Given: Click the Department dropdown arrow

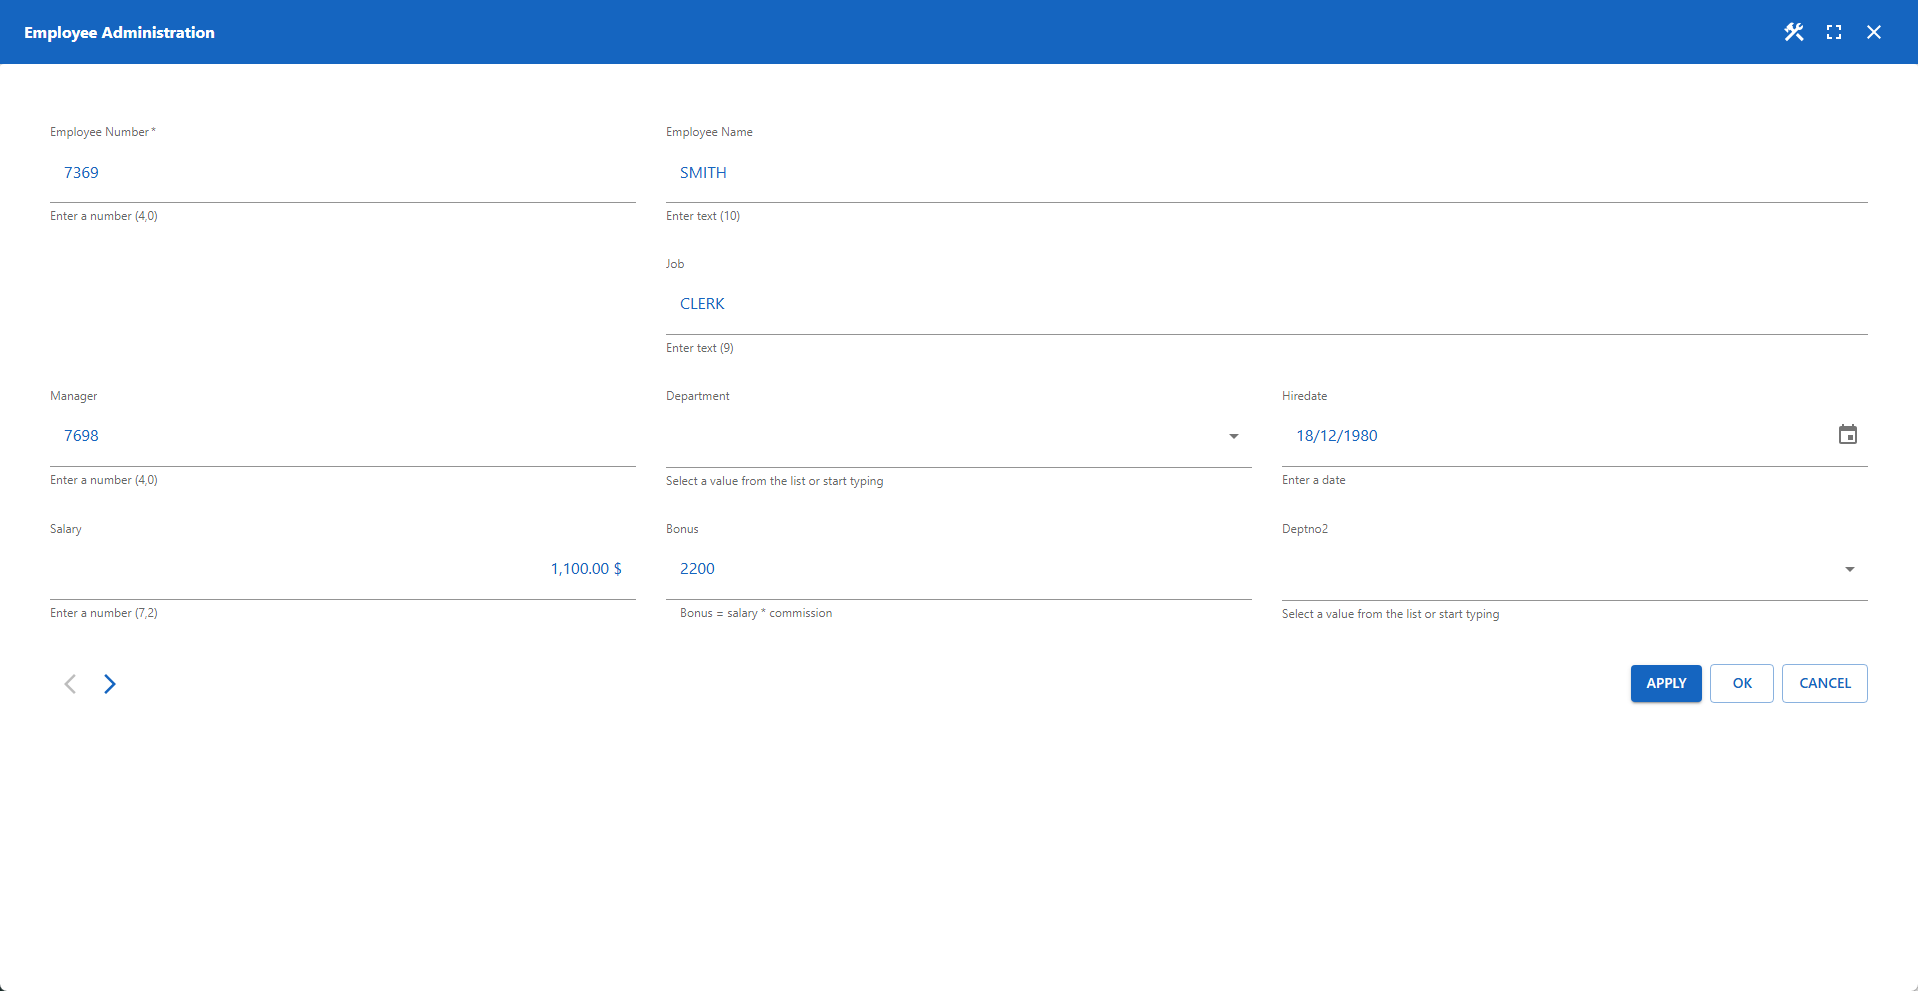Looking at the screenshot, I should click(1234, 436).
